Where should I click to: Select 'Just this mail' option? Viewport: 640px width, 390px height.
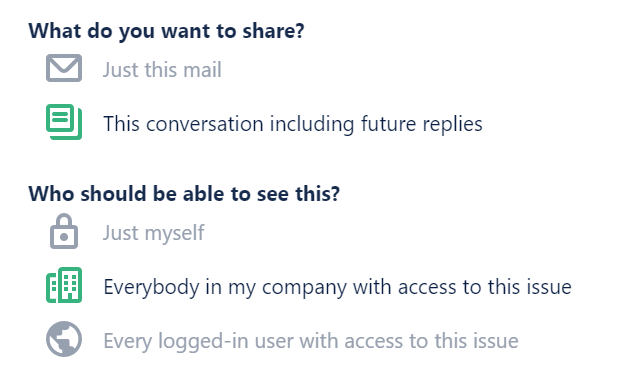pos(162,69)
